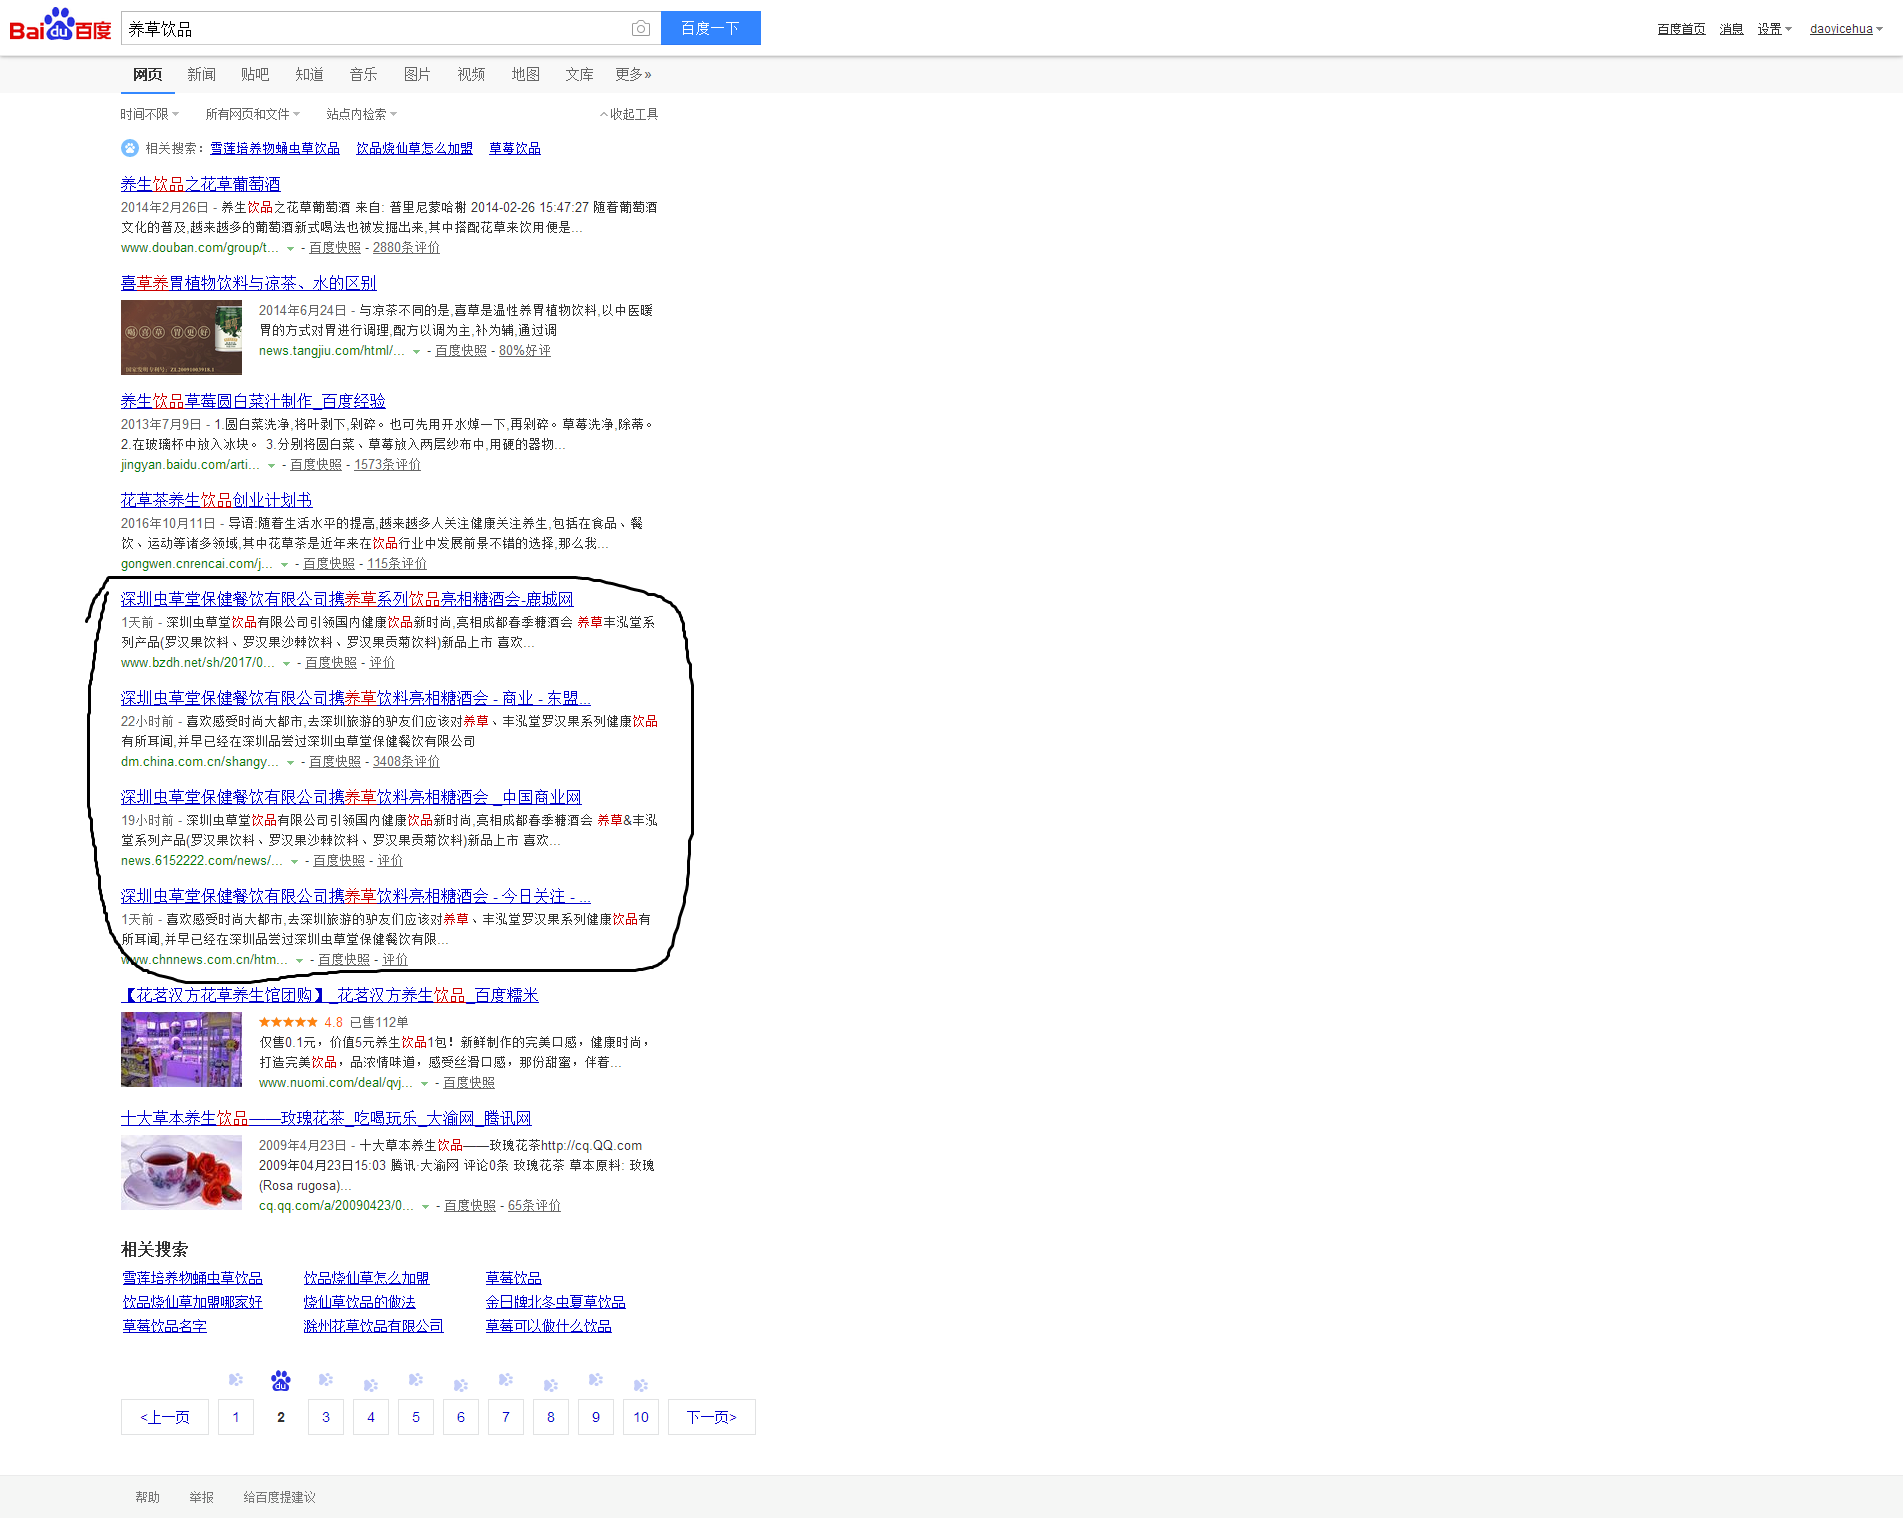Open result 十大草本养生饮品——玫瑰花茶
This screenshot has height=1518, width=1903.
pos(326,1118)
